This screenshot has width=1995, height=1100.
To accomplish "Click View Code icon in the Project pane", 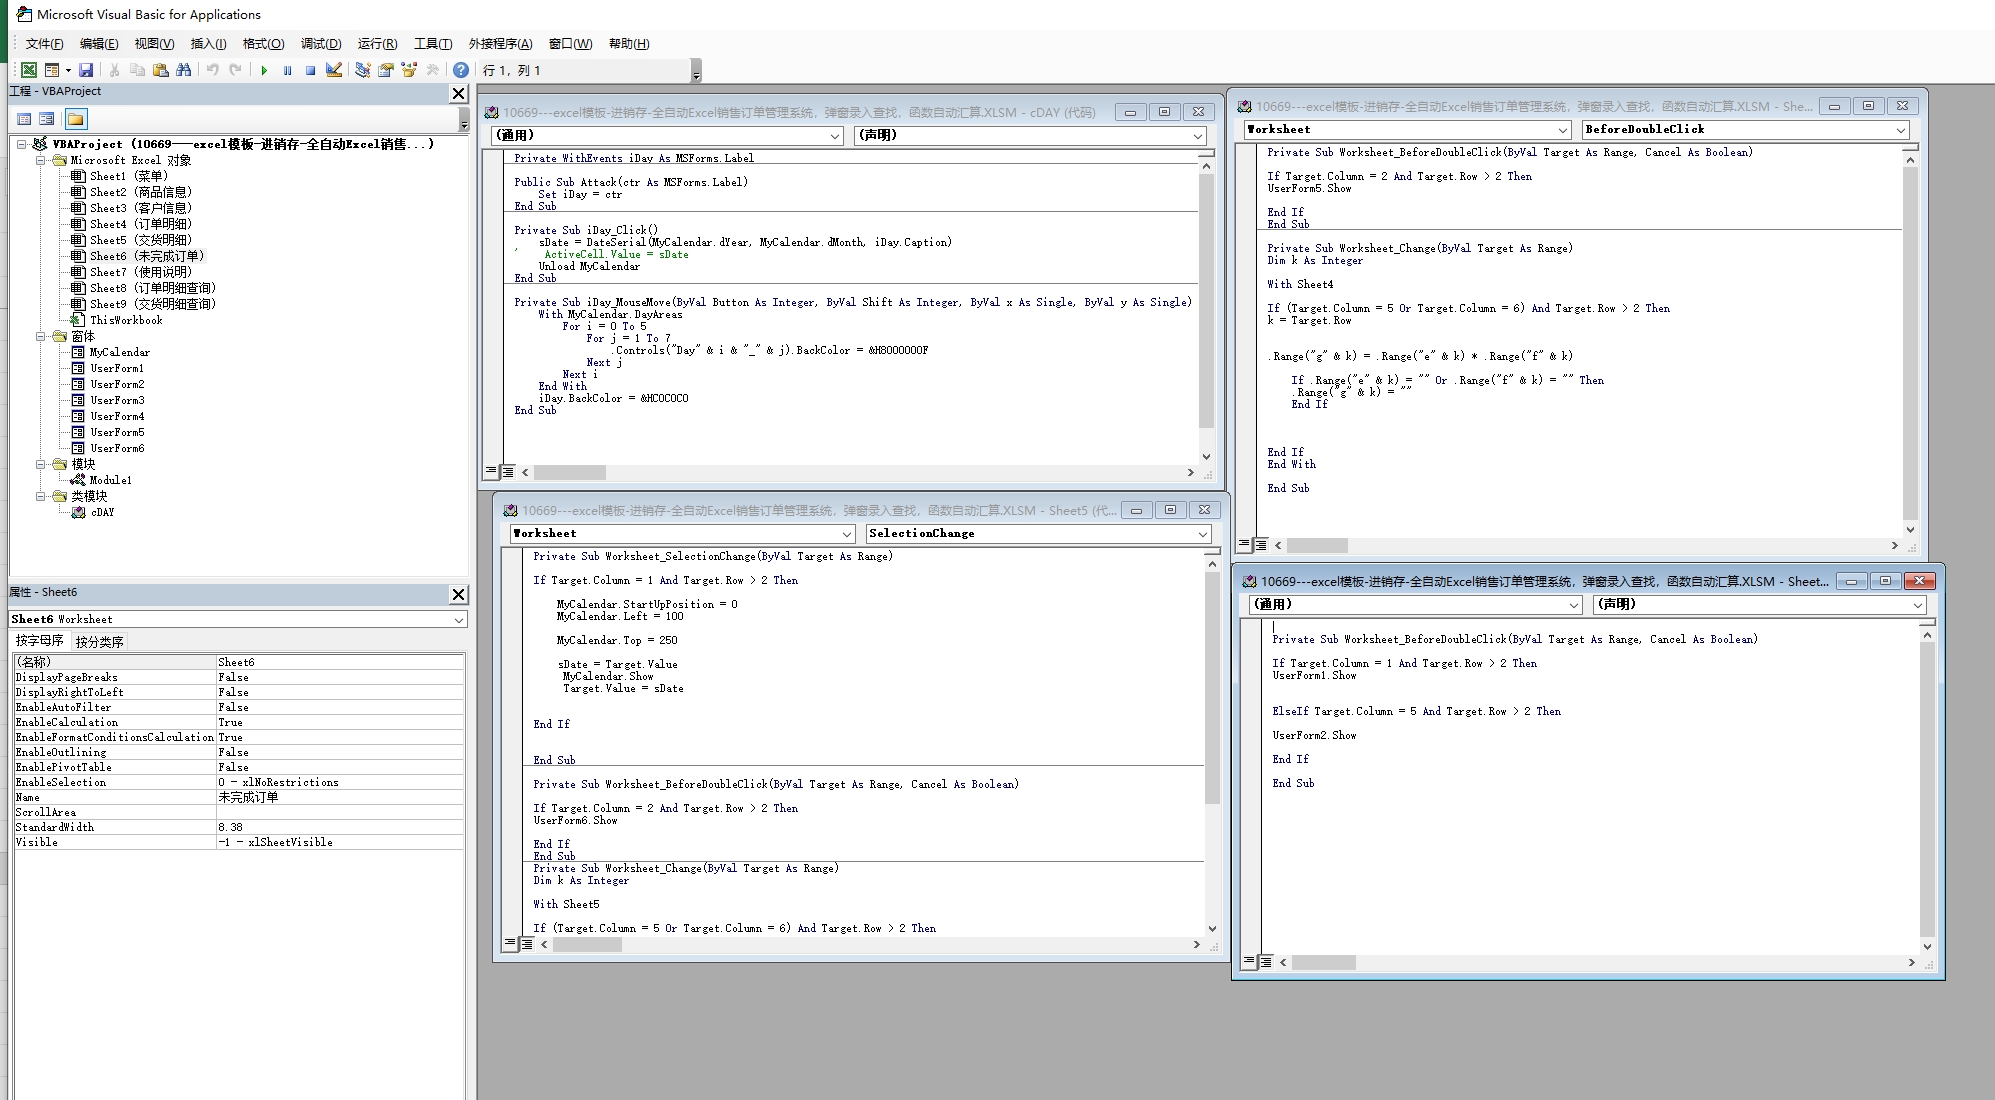I will pyautogui.click(x=24, y=119).
